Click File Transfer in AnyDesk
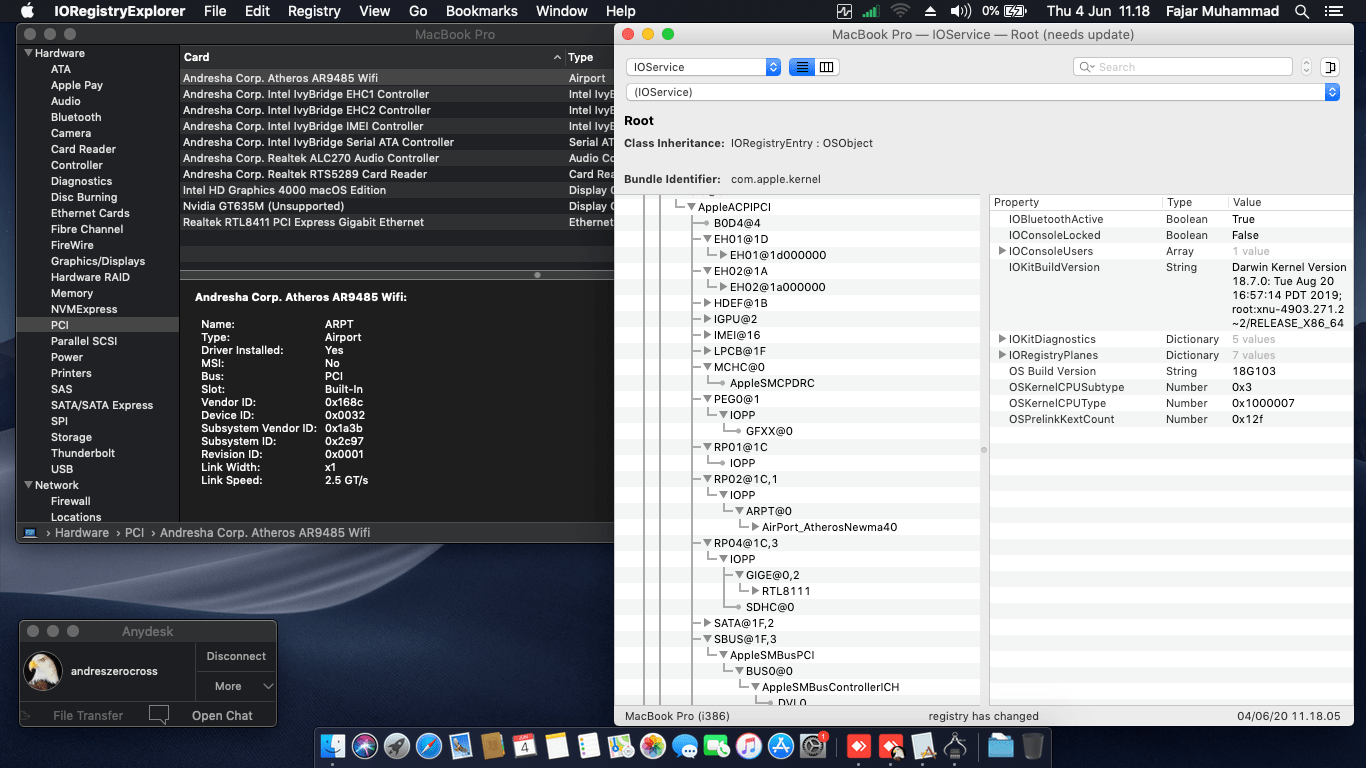 coord(88,715)
